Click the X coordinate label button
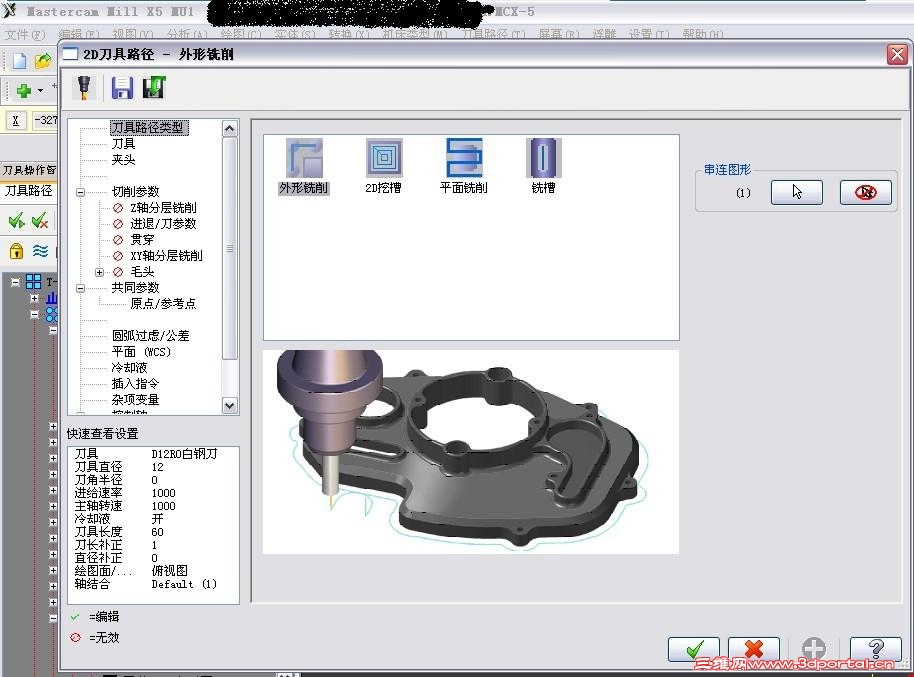914x677 pixels. pos(16,121)
